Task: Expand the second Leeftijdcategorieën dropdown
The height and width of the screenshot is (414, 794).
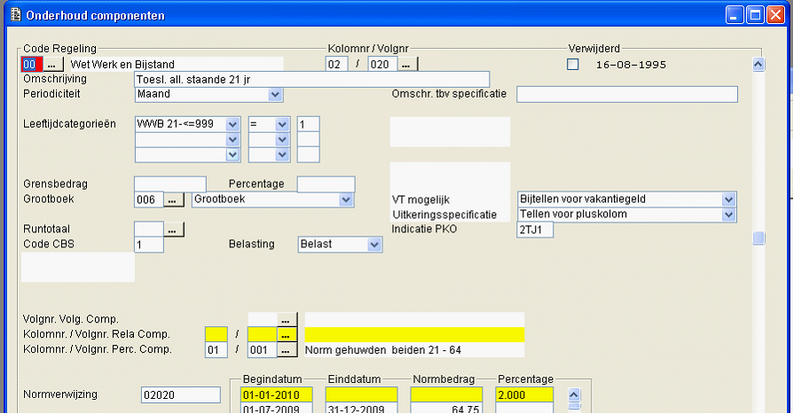Action: click(x=232, y=139)
